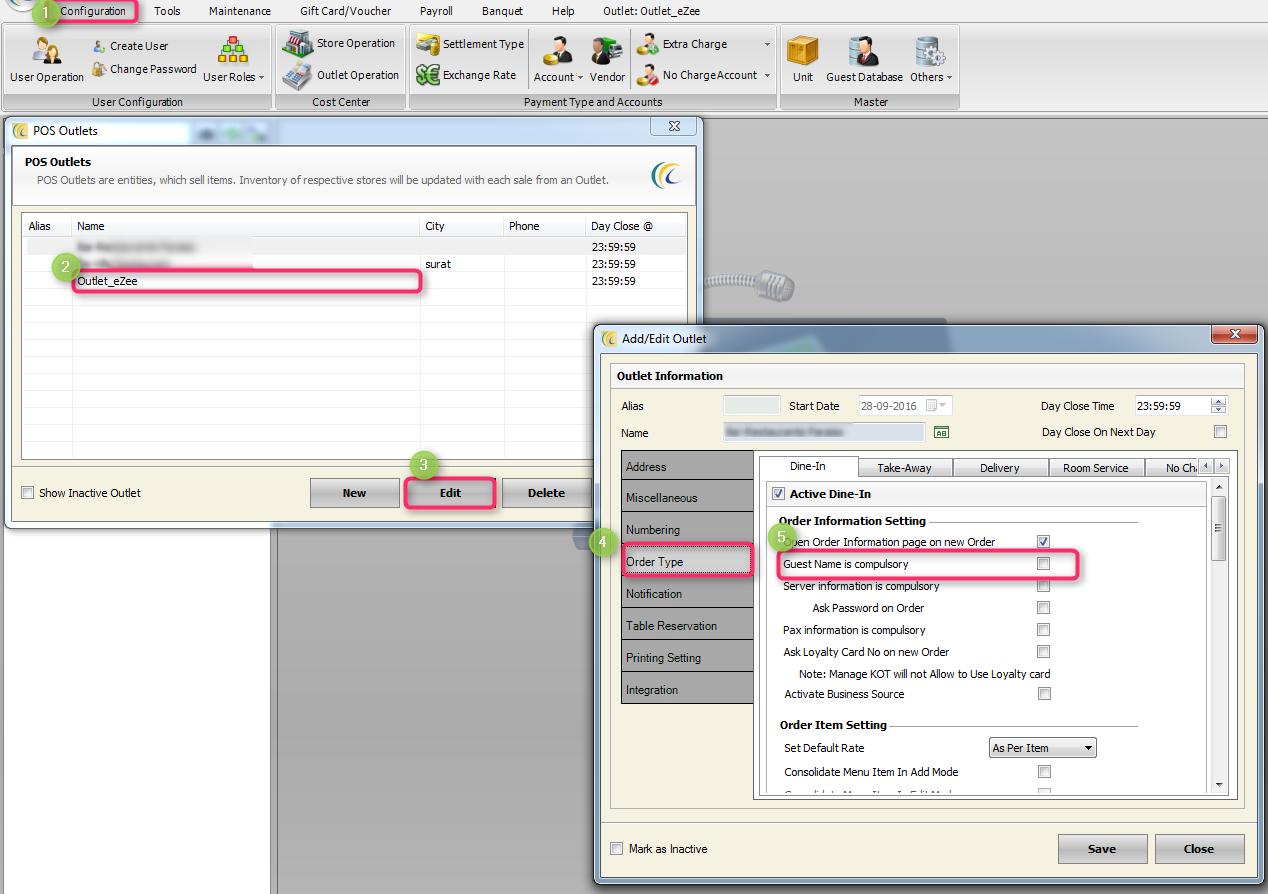The image size is (1268, 894).
Task: Check Mark as Inactive
Action: pos(617,849)
